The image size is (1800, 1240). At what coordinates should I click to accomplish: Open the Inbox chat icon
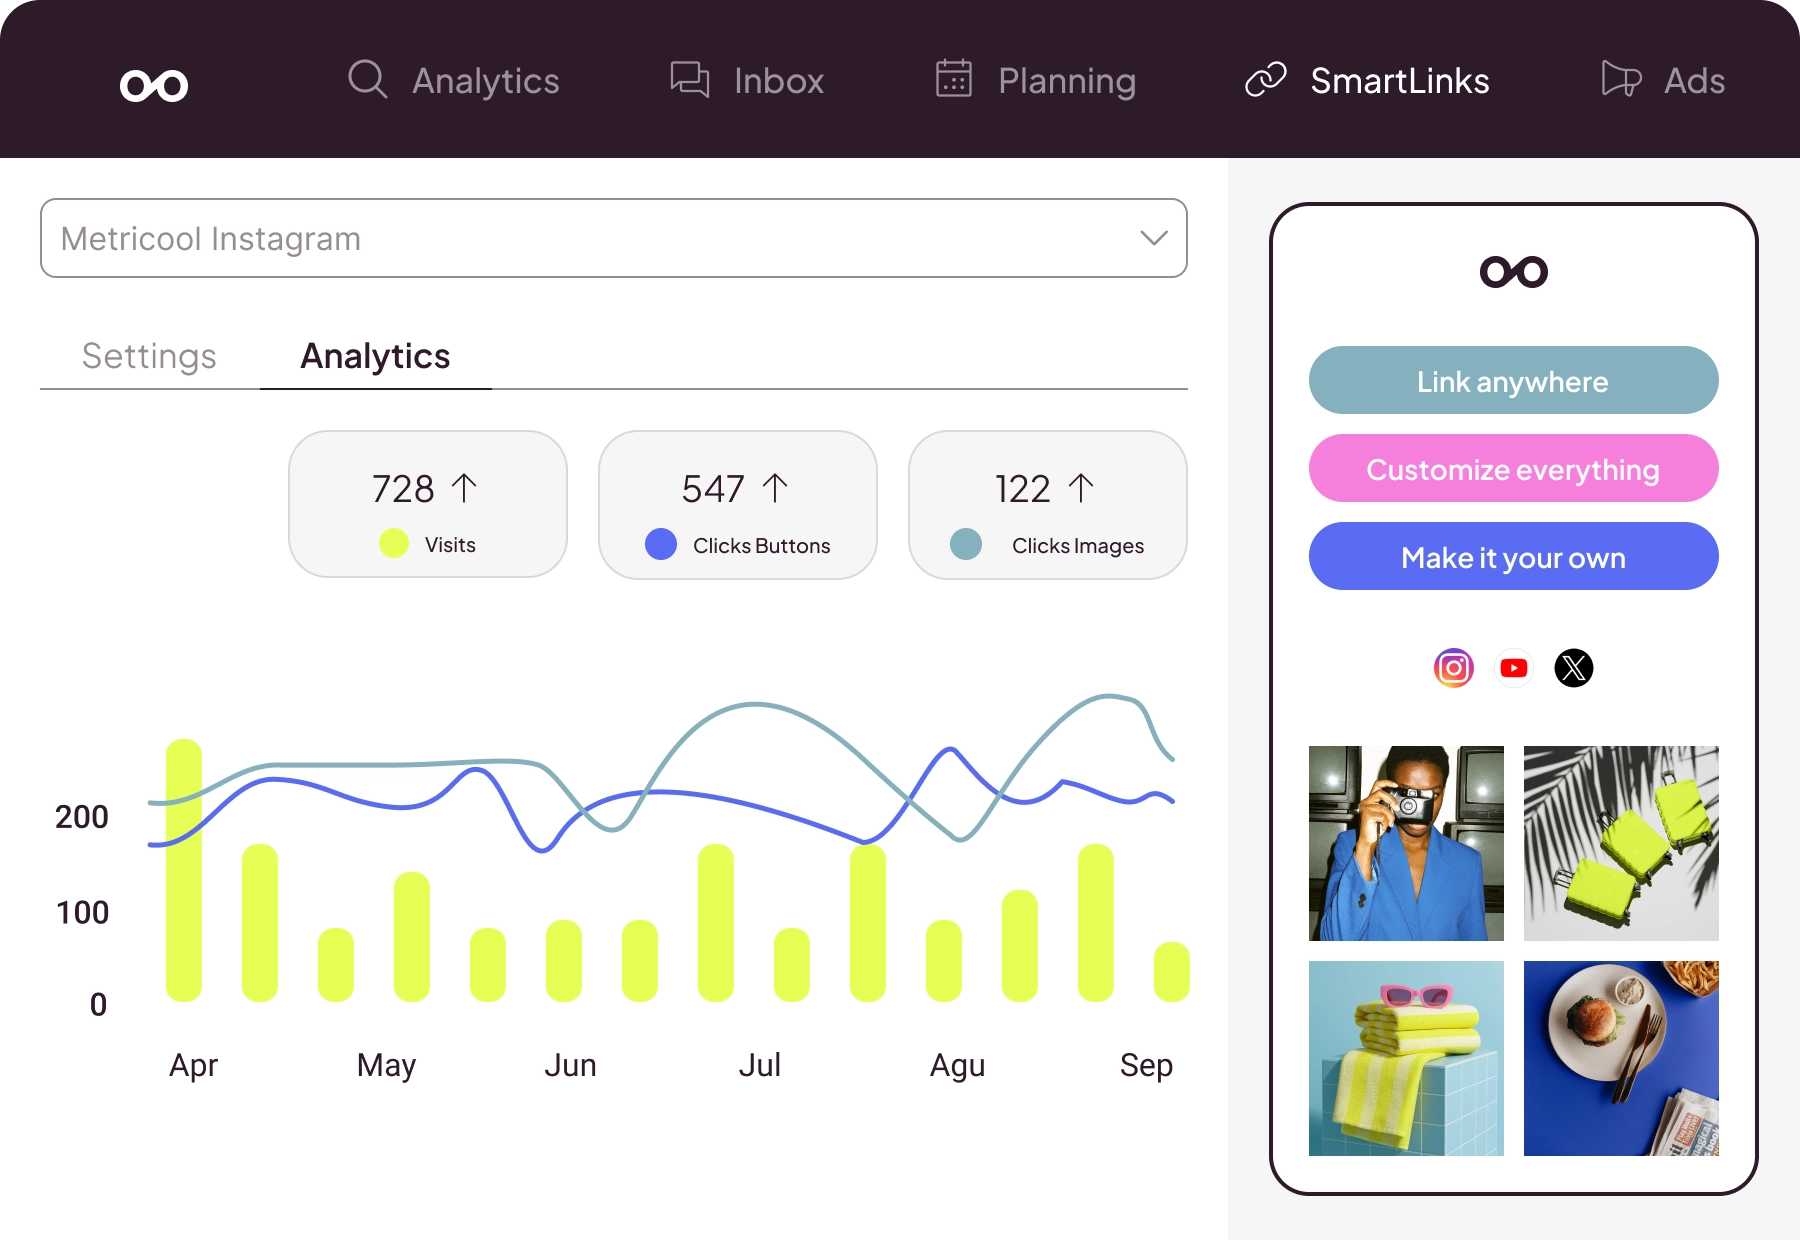[x=688, y=80]
